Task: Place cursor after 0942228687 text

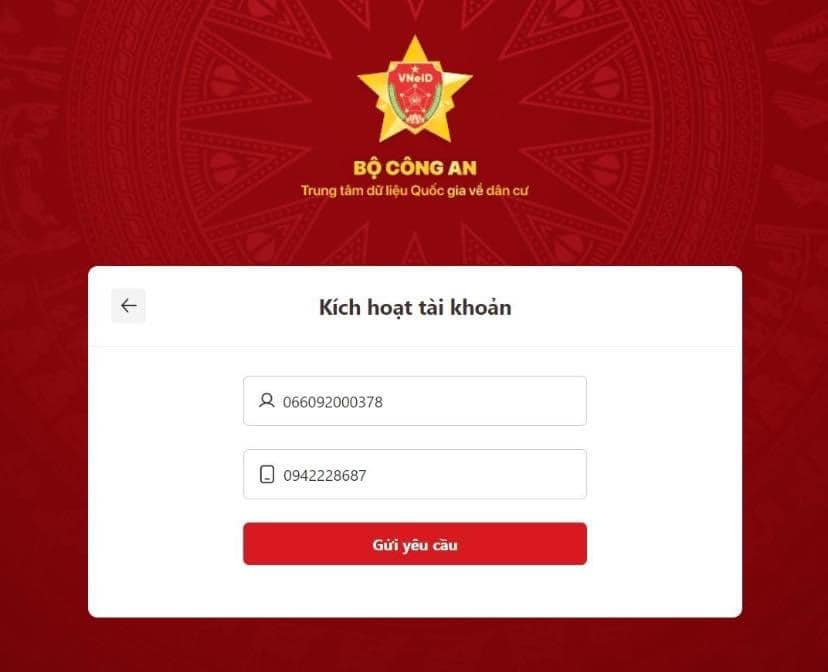Action: coord(368,476)
